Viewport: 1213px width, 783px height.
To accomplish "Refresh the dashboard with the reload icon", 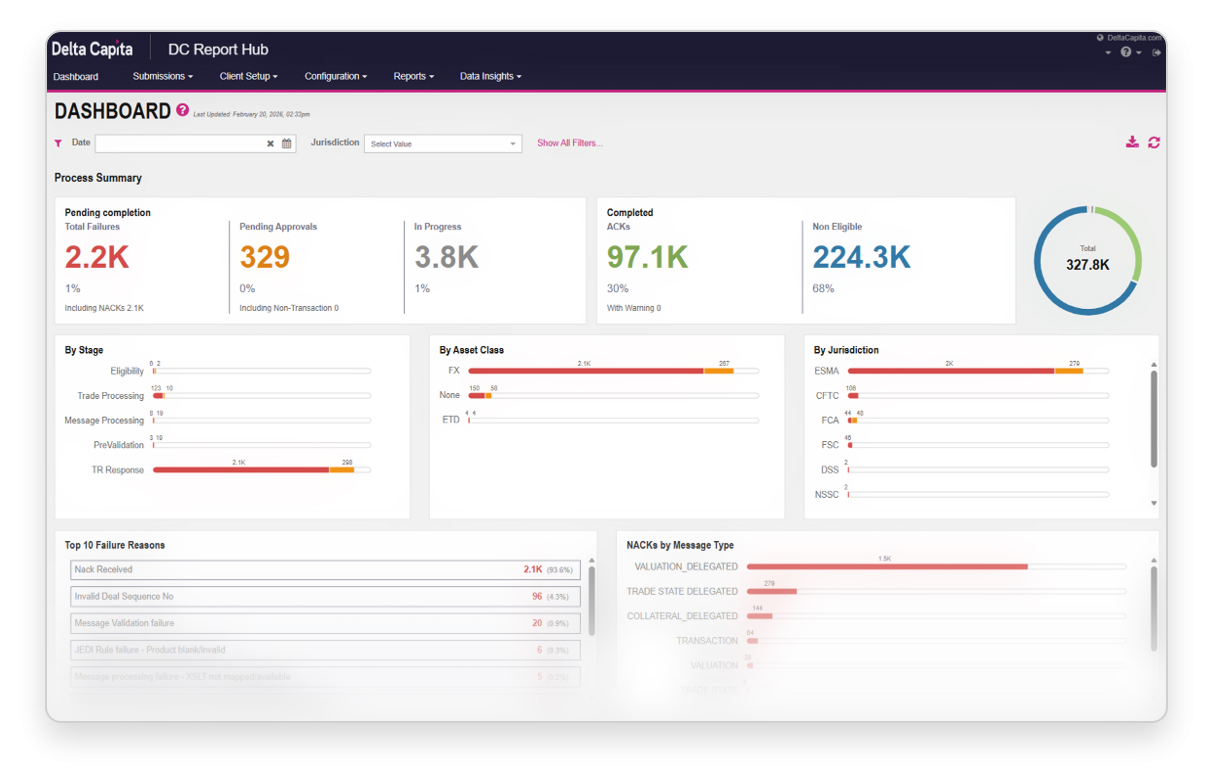I will (1154, 142).
